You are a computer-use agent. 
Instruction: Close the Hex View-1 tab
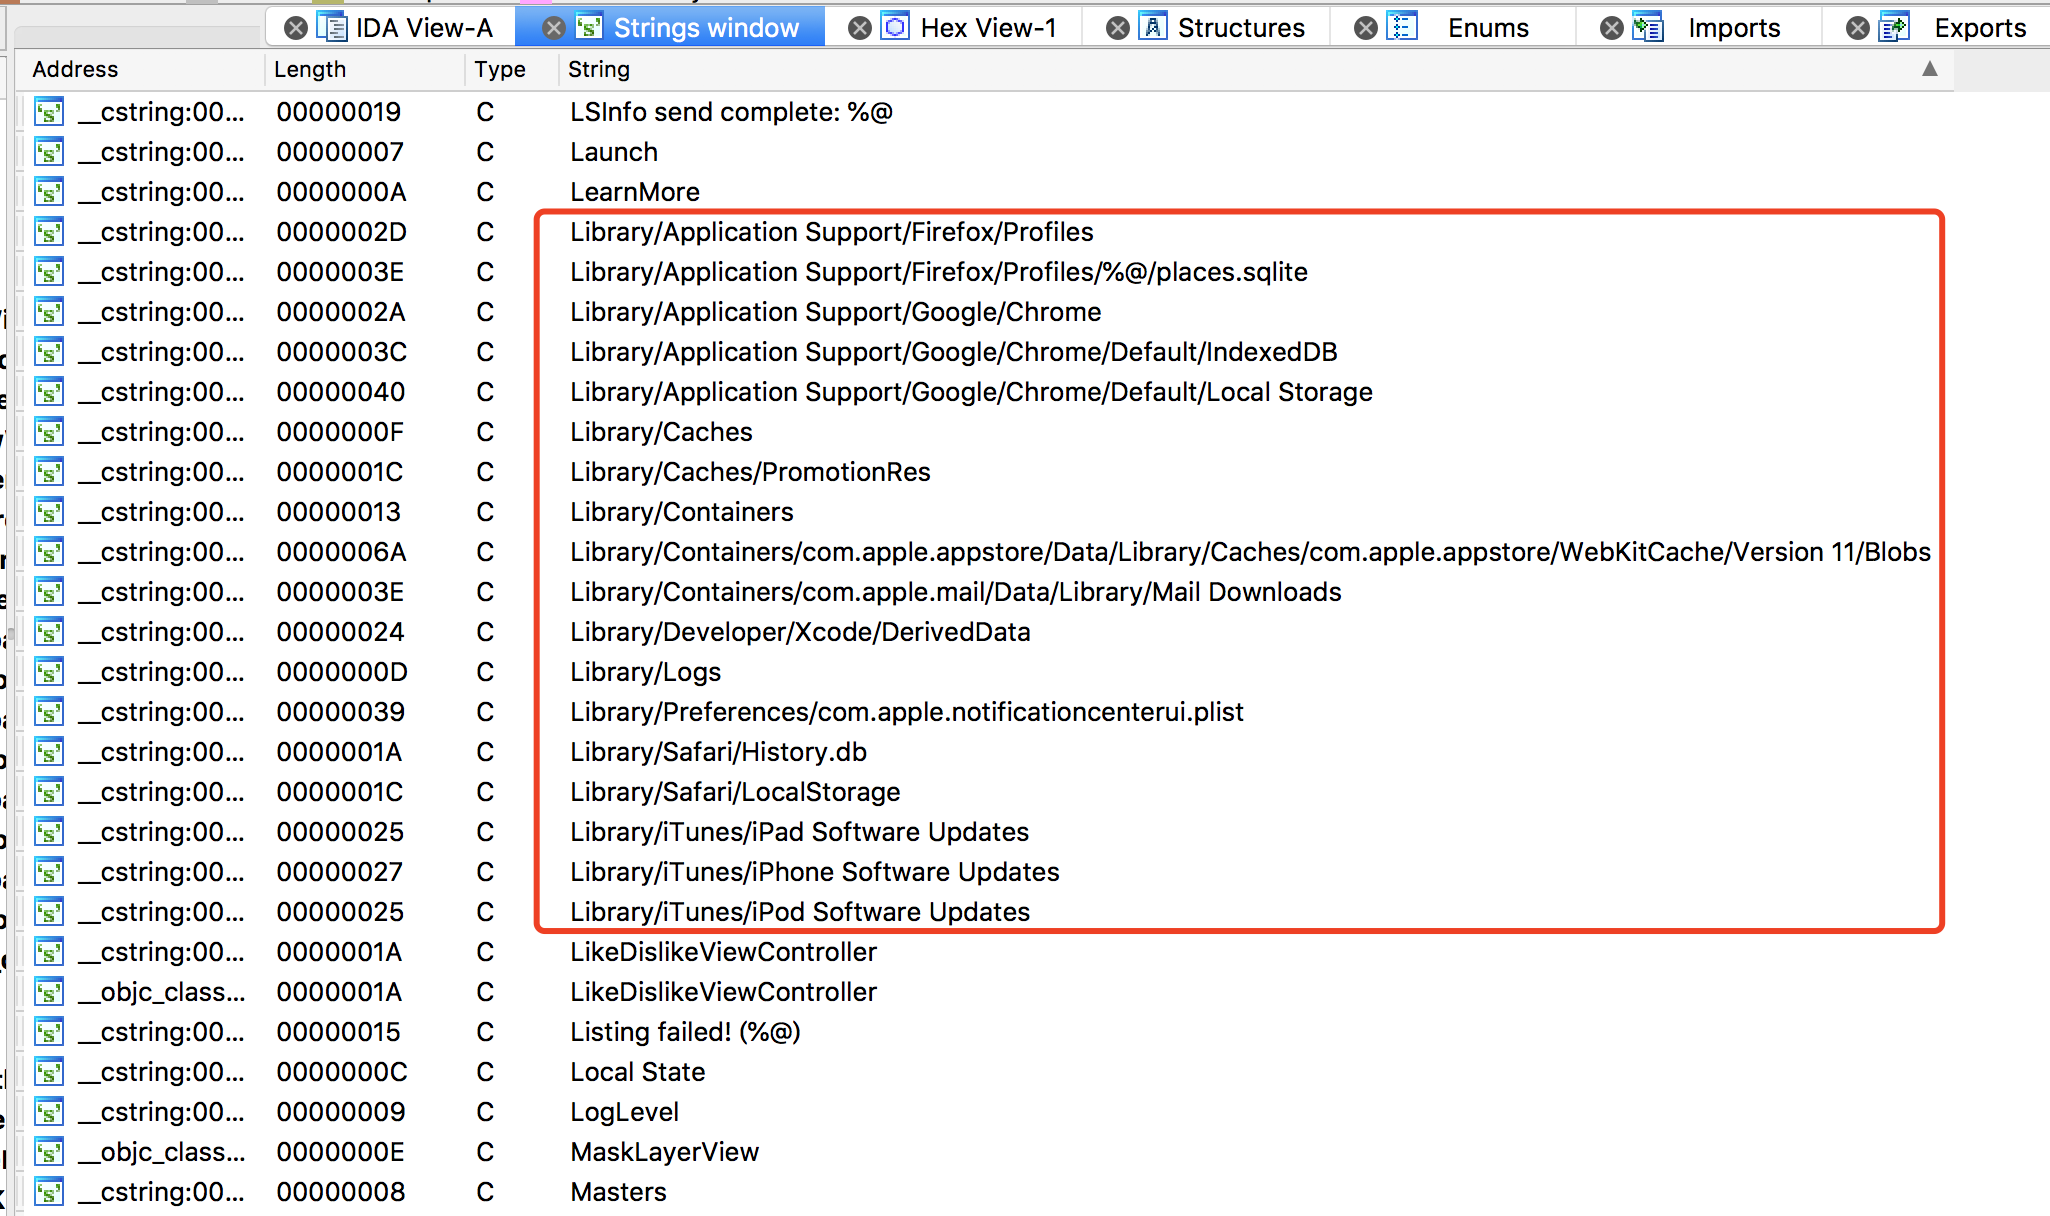(x=859, y=28)
